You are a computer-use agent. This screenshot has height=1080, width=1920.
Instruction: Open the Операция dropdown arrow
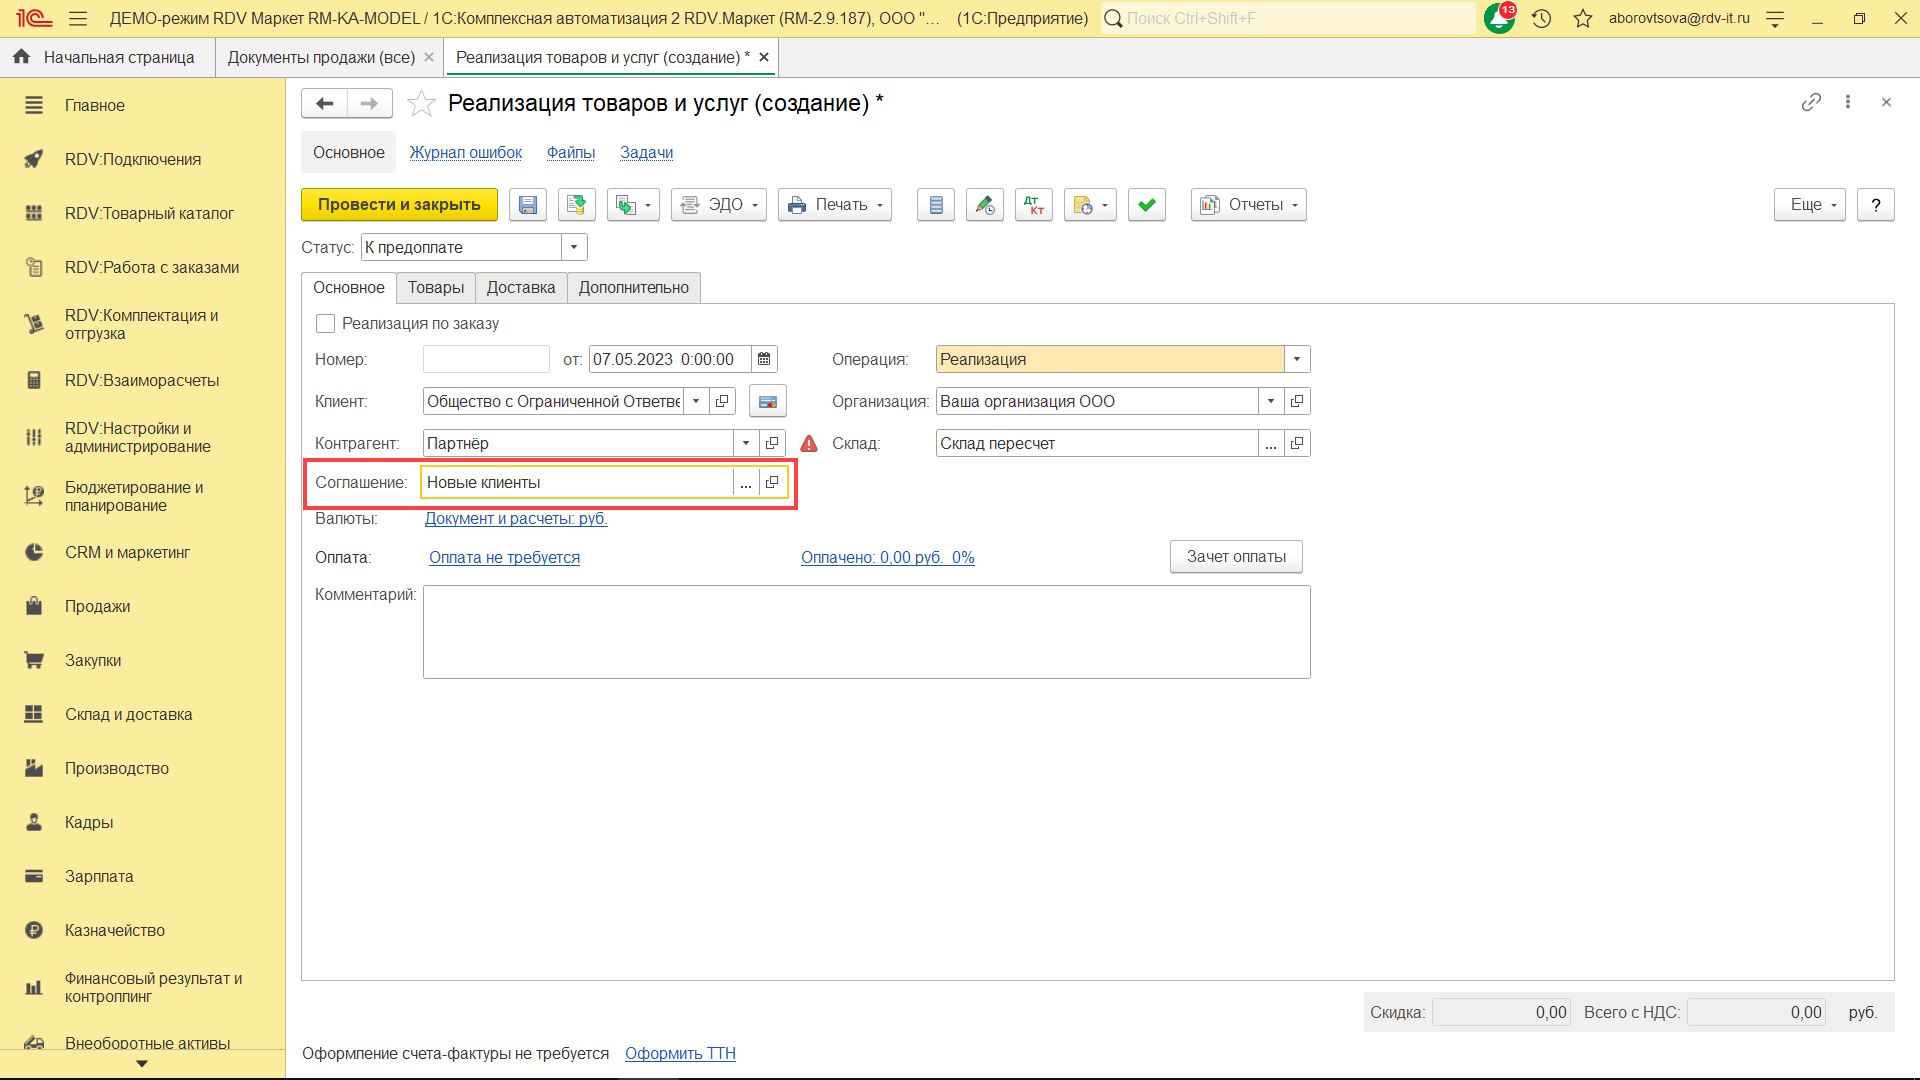[1297, 359]
